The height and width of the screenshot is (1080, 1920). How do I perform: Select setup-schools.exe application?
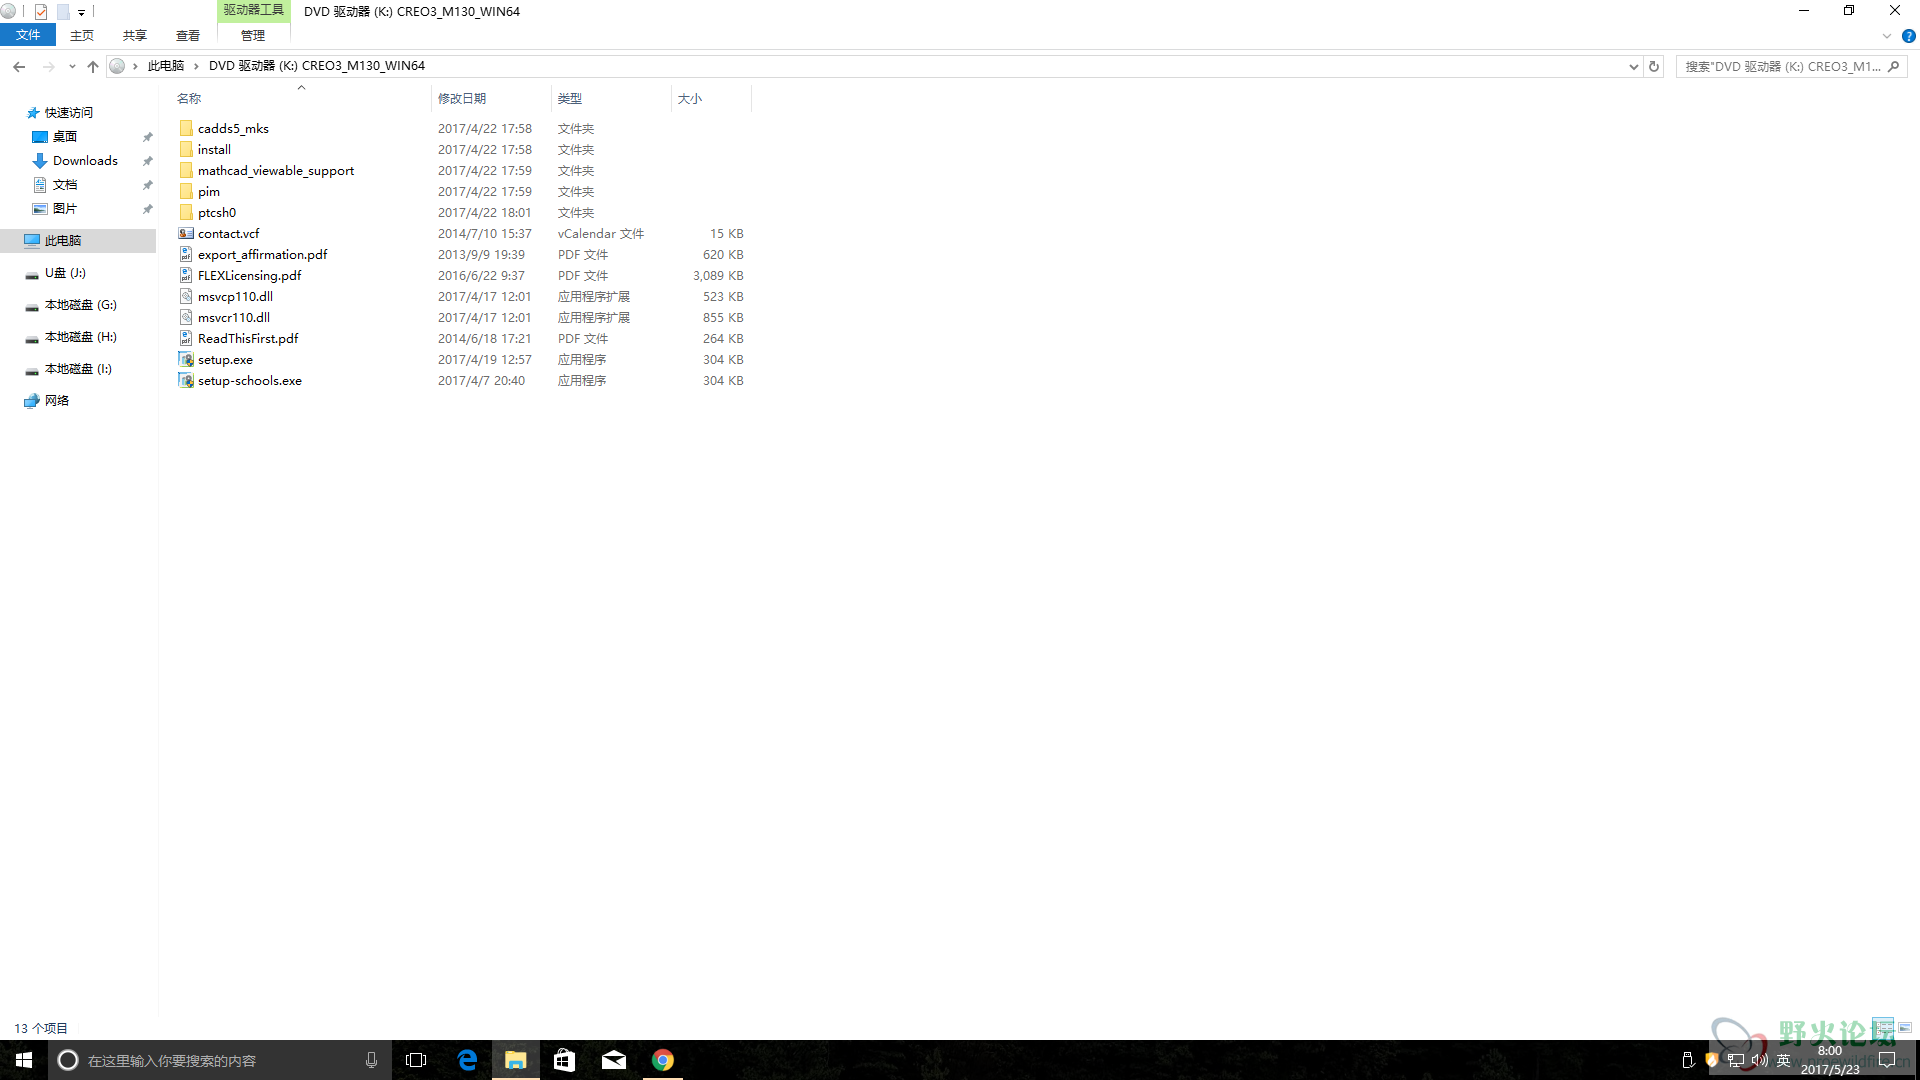pos(249,380)
